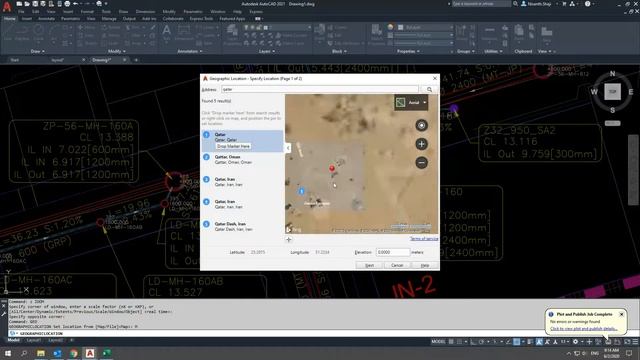The image size is (640, 360).
Task: Click the small plus icon below the map
Action: pyautogui.click(x=289, y=240)
